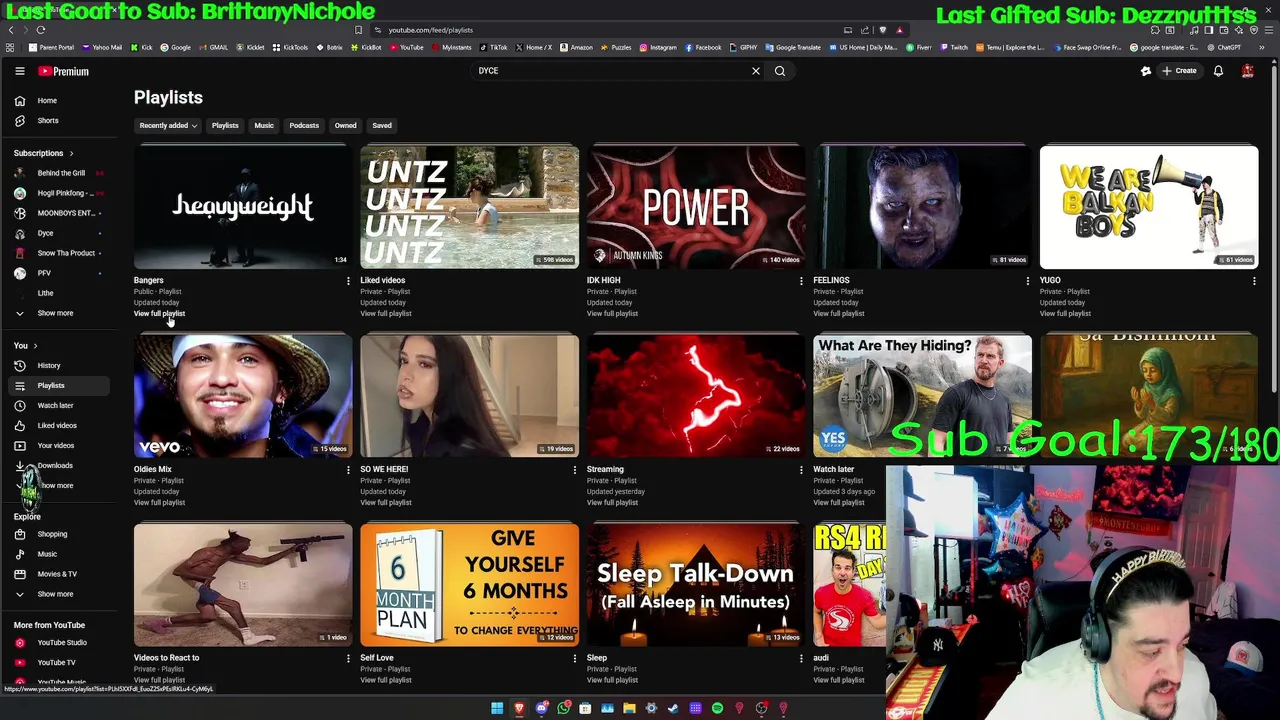Clear the search box with the X
This screenshot has width=1280, height=720.
(x=756, y=71)
